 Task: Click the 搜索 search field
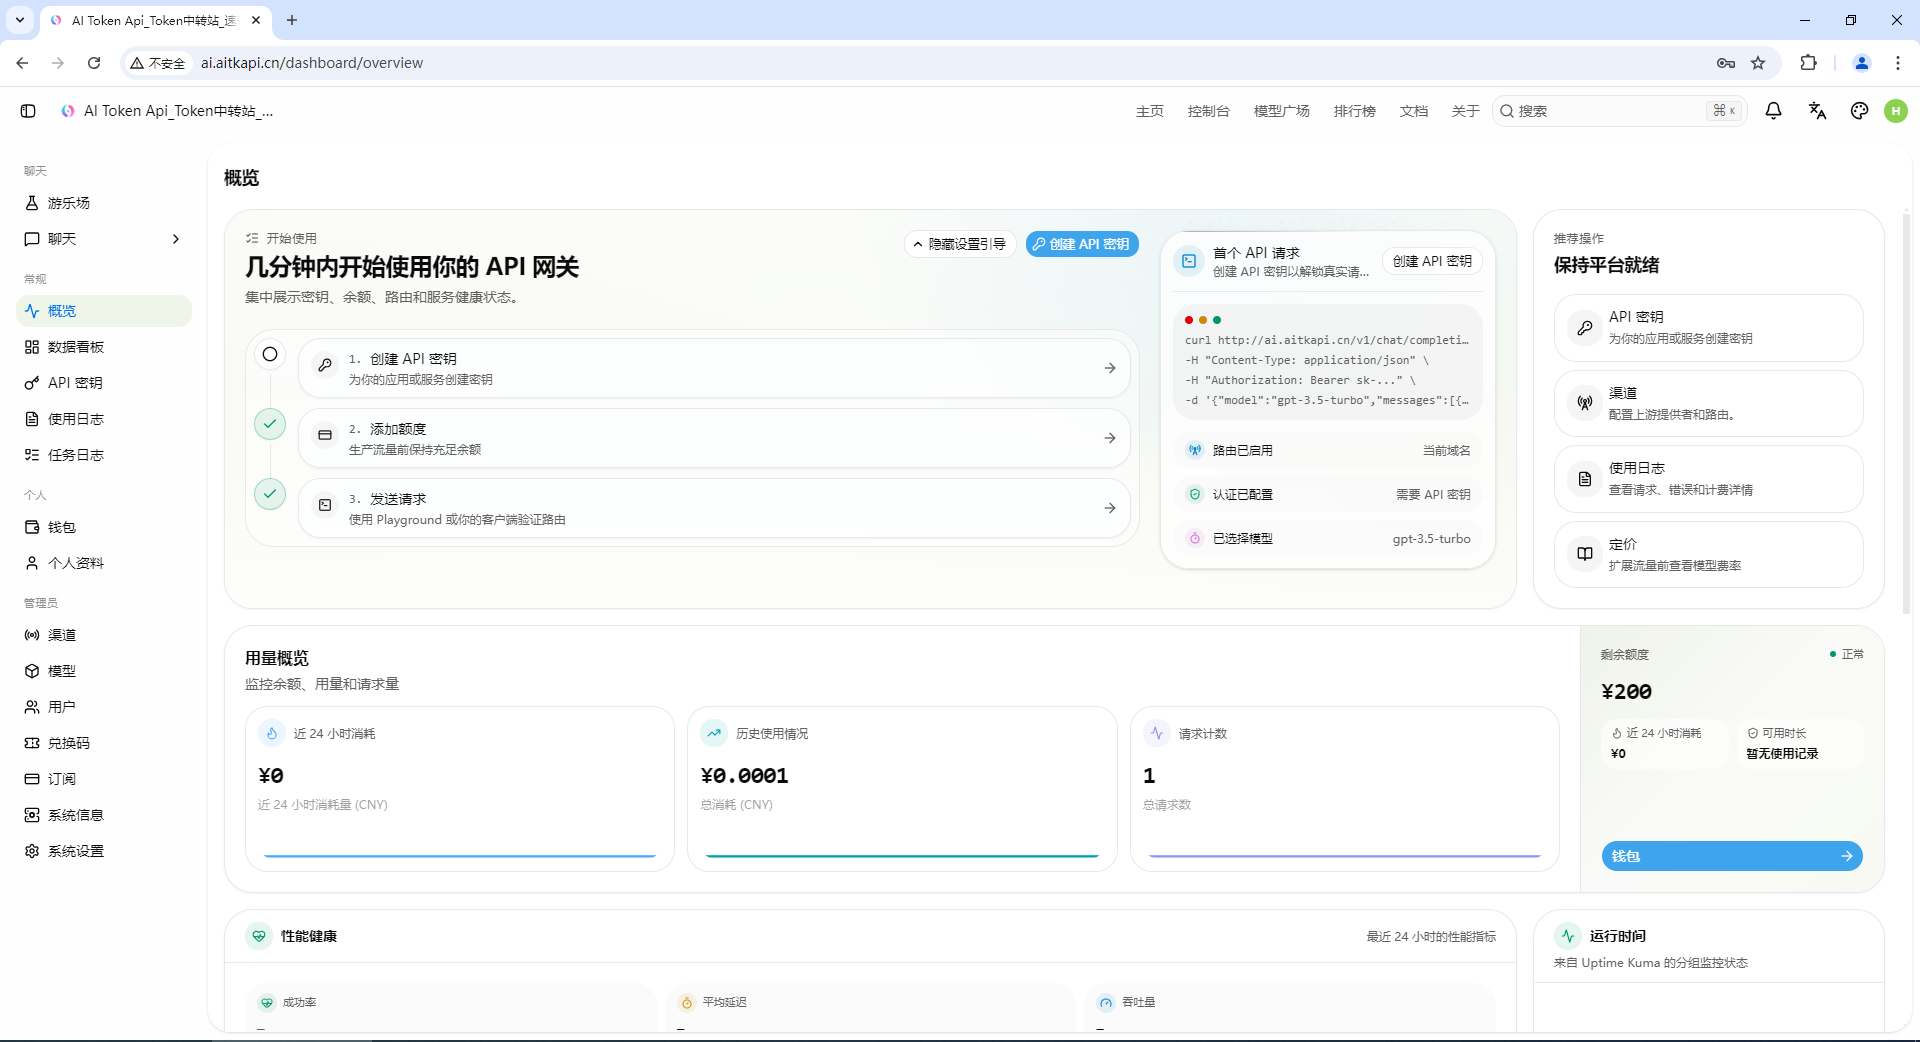point(1620,111)
